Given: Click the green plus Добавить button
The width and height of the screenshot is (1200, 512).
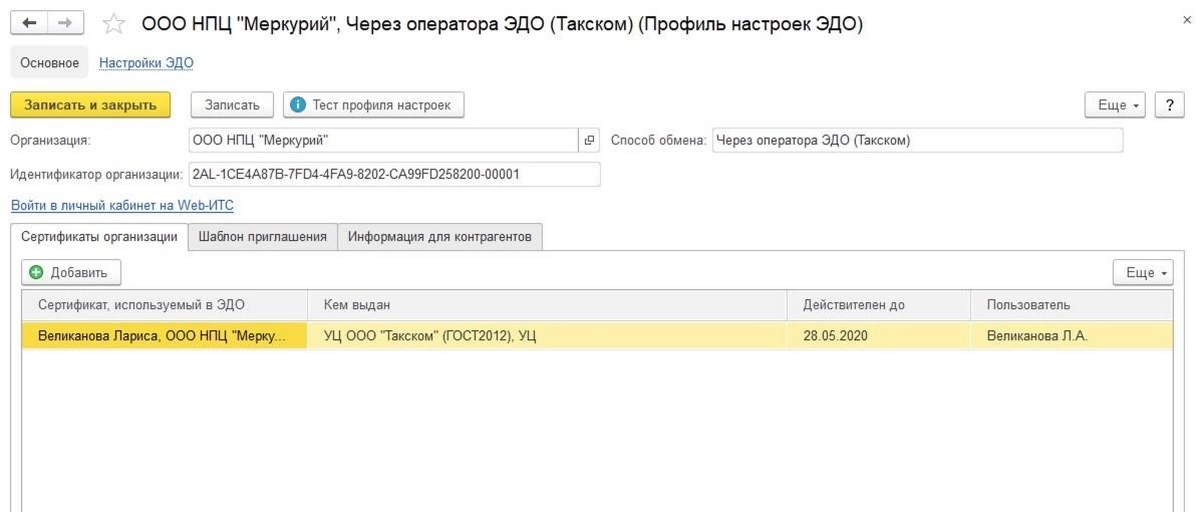Looking at the screenshot, I should (71, 272).
